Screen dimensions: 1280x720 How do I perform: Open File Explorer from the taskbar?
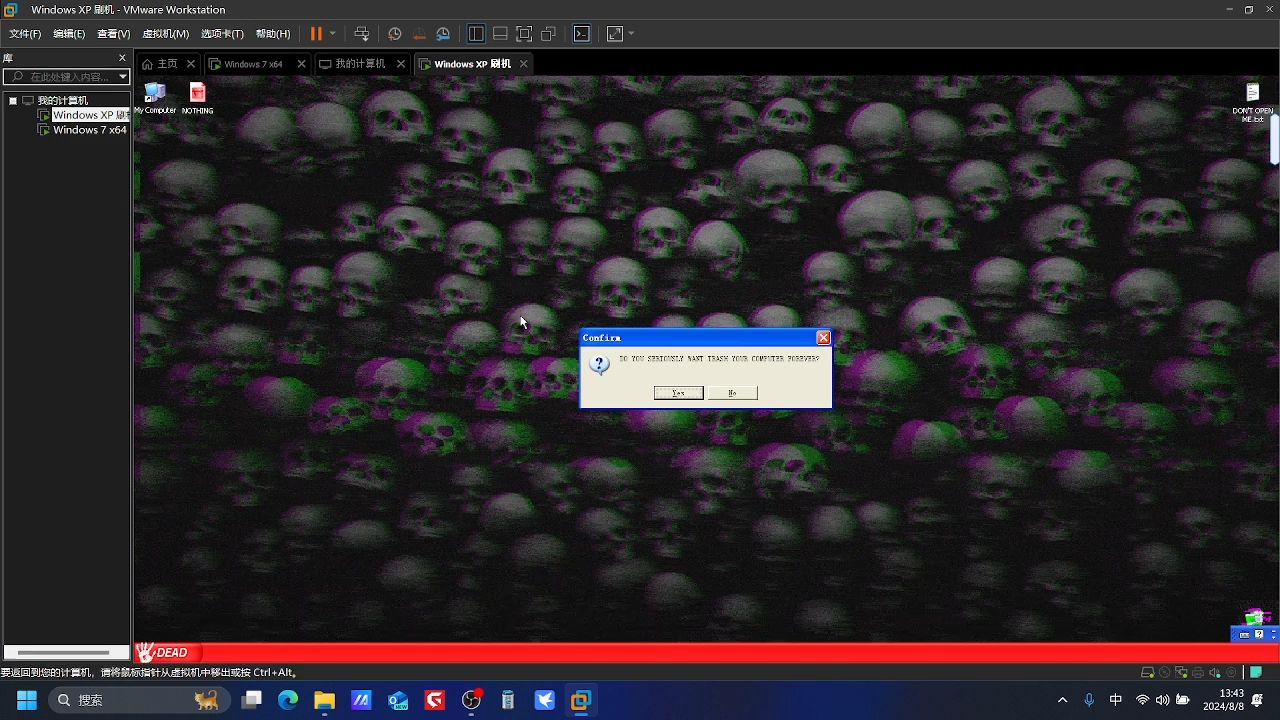tap(324, 700)
